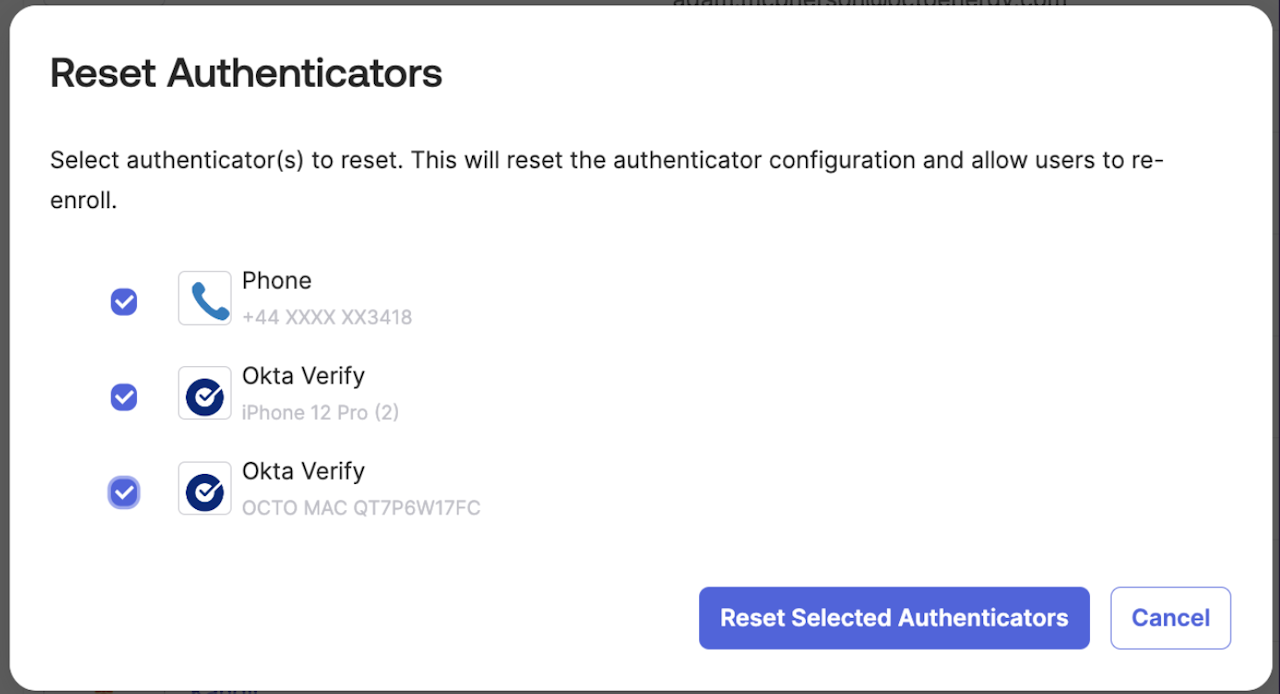Click the partially hidden email address behind dialog
Image resolution: width=1280 pixels, height=694 pixels.
pos(868,3)
